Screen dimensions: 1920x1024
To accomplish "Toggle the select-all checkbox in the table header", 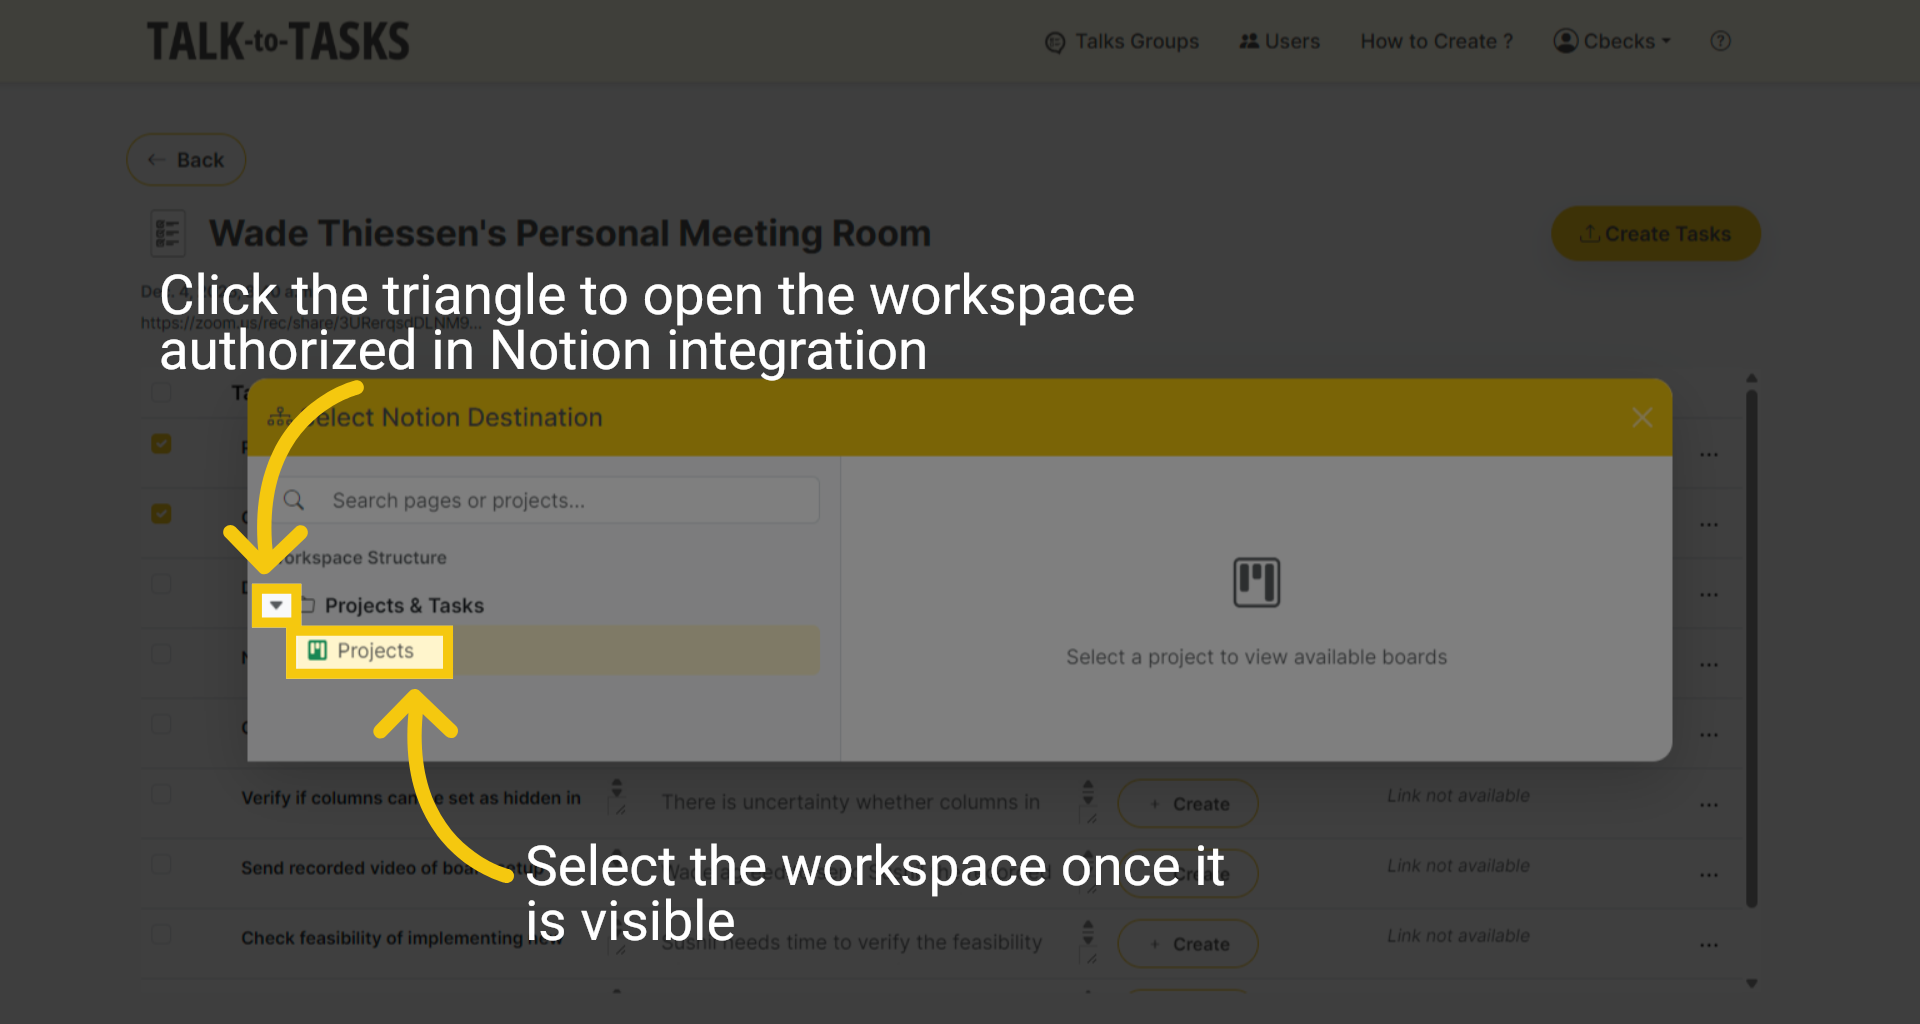I will tap(161, 392).
